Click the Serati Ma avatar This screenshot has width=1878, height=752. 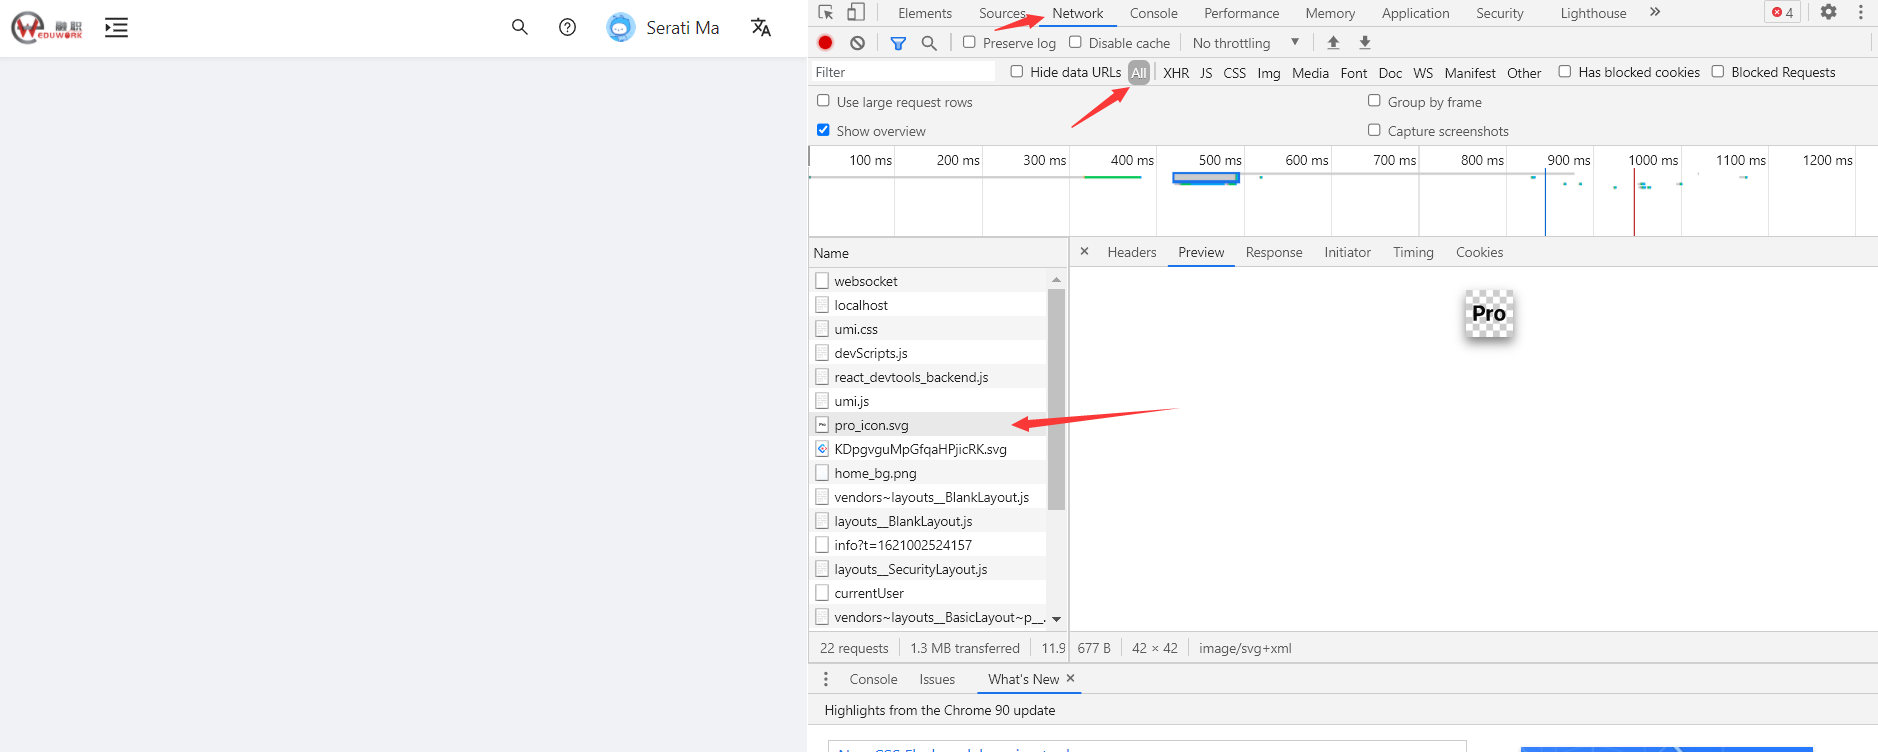(x=620, y=27)
